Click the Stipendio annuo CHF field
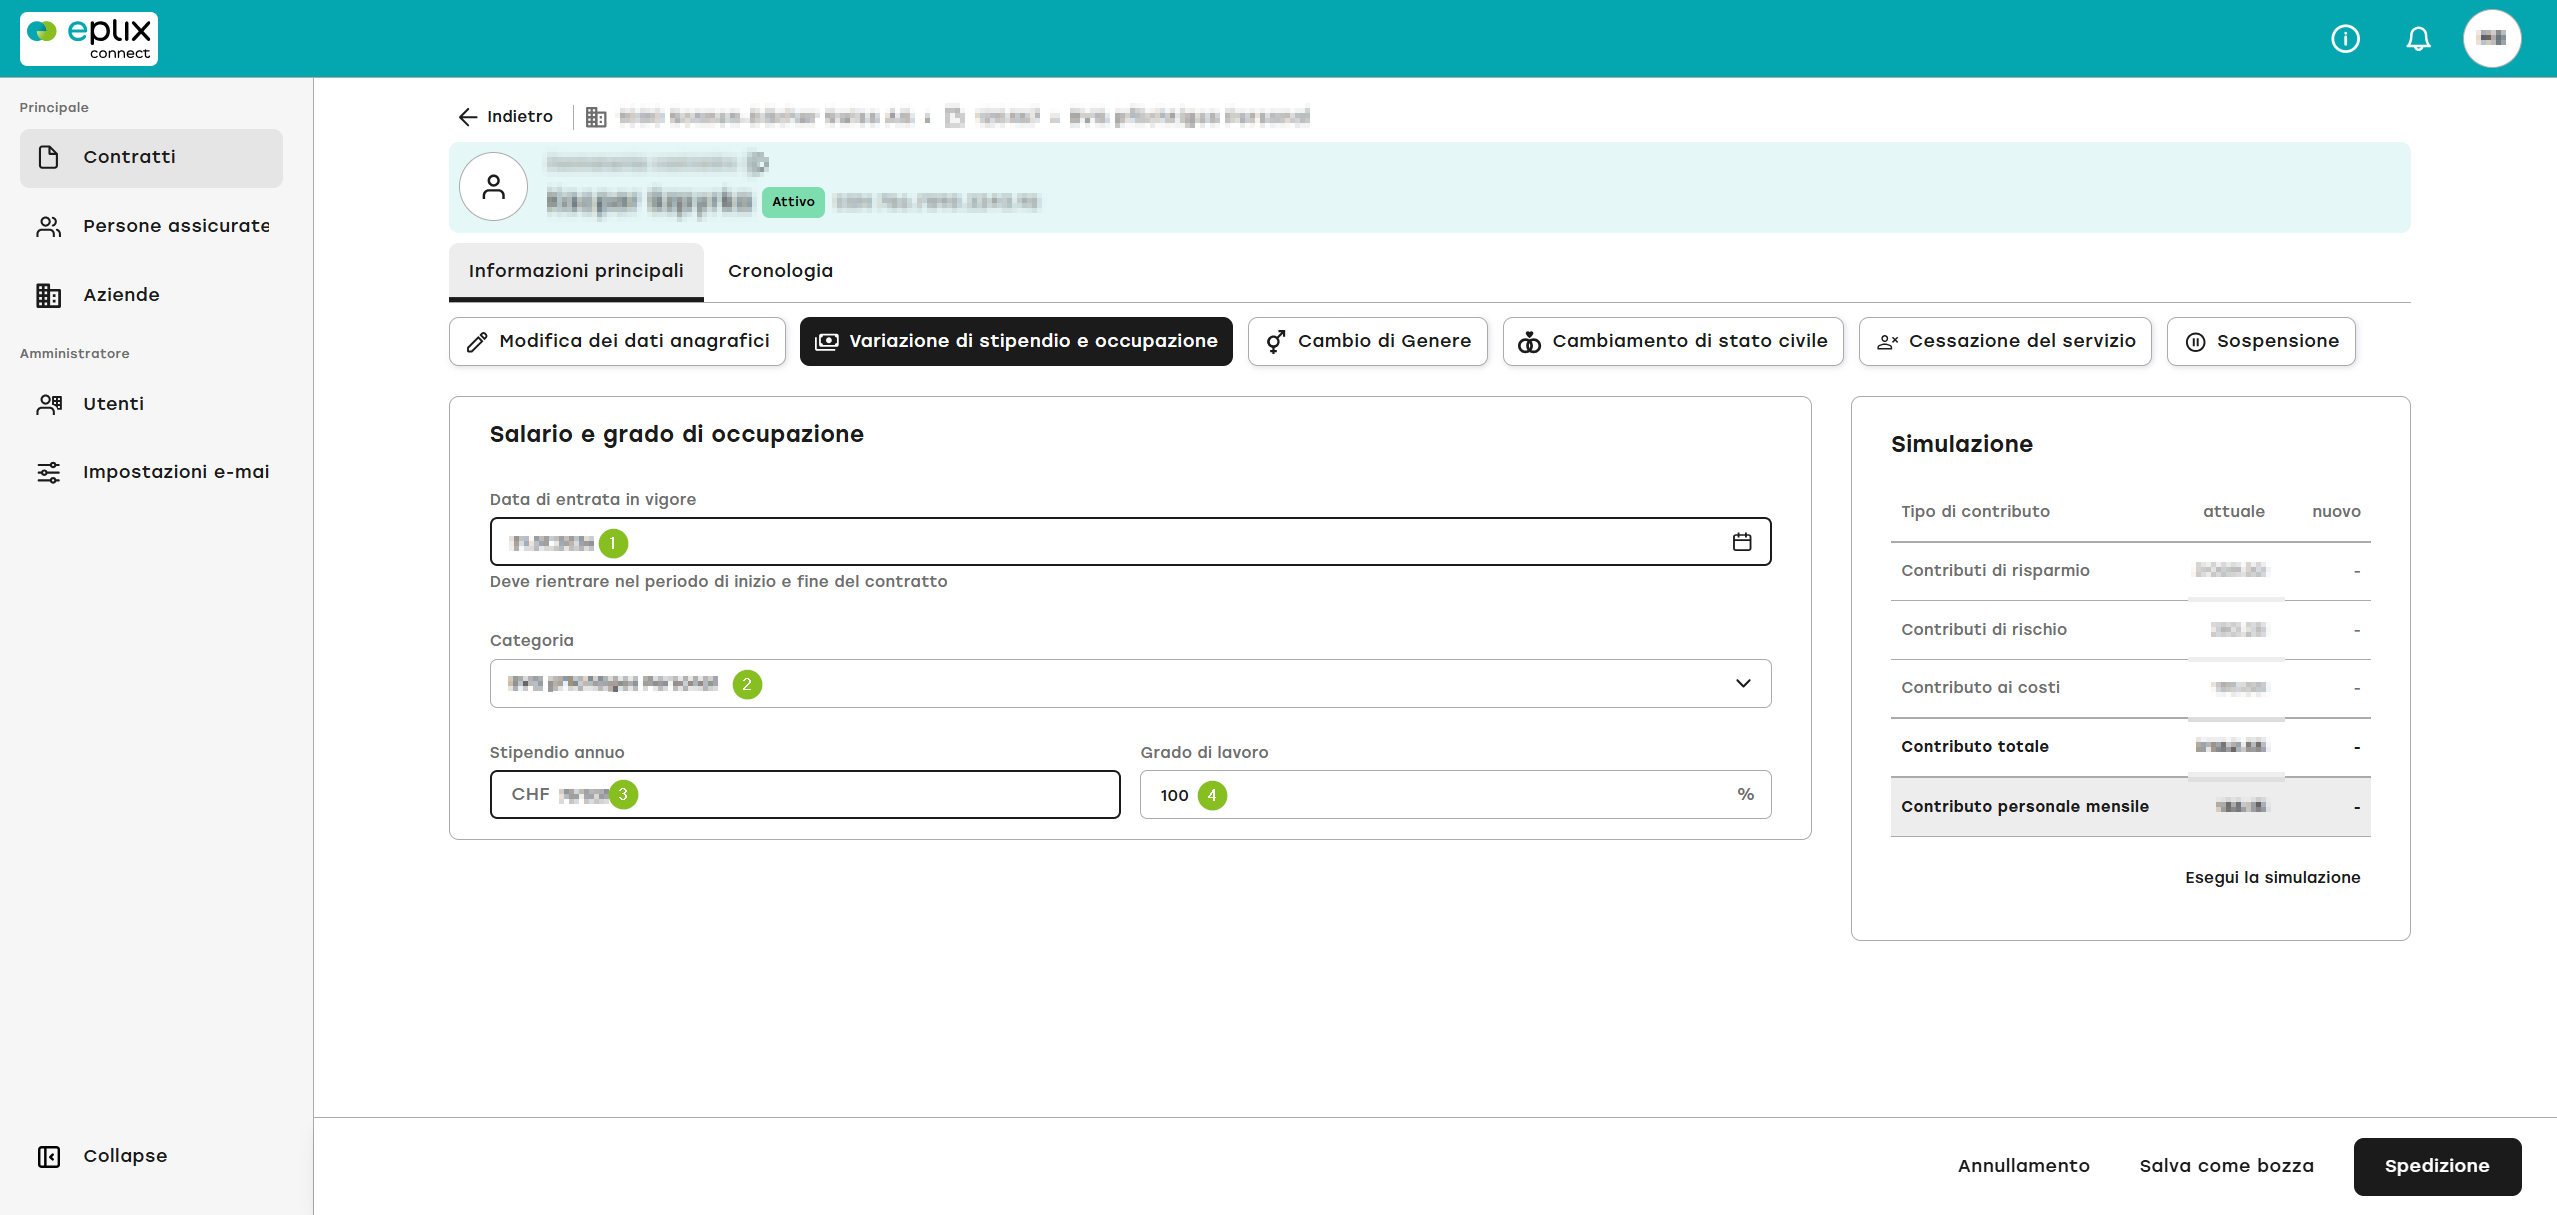Image resolution: width=2557 pixels, height=1215 pixels. pyautogui.click(x=805, y=795)
